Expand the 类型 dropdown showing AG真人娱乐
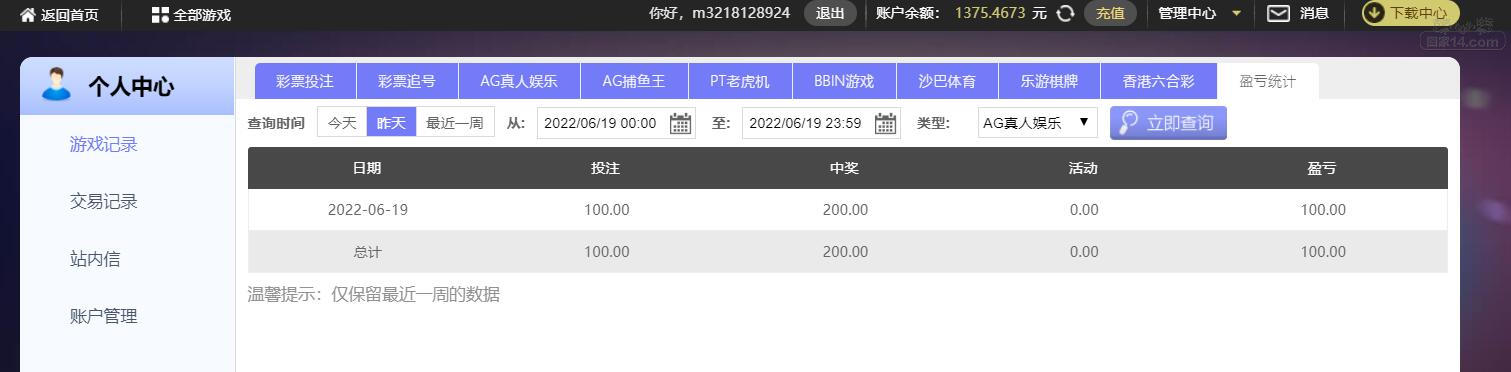Viewport: 1511px width, 372px height. point(1037,122)
